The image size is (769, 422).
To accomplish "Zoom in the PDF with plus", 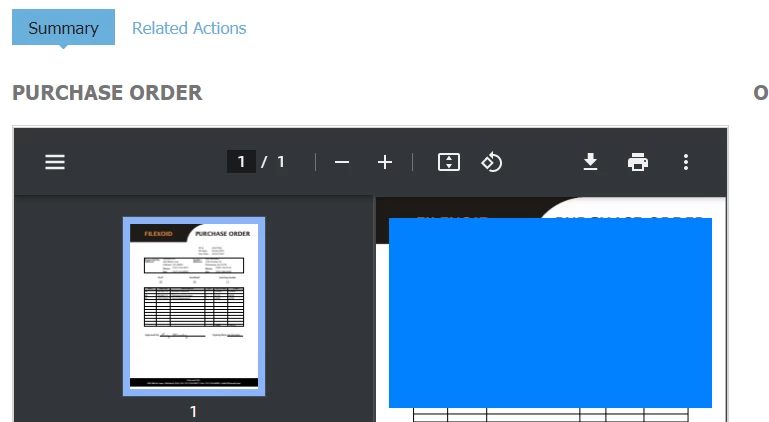I will [x=385, y=162].
